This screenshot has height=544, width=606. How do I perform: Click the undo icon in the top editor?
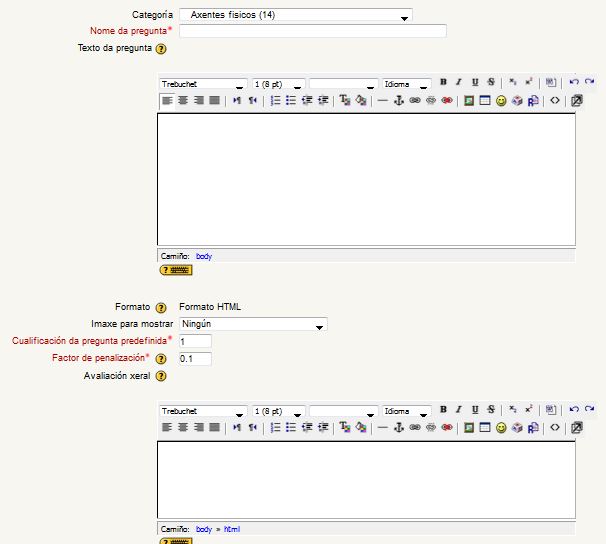coord(574,83)
